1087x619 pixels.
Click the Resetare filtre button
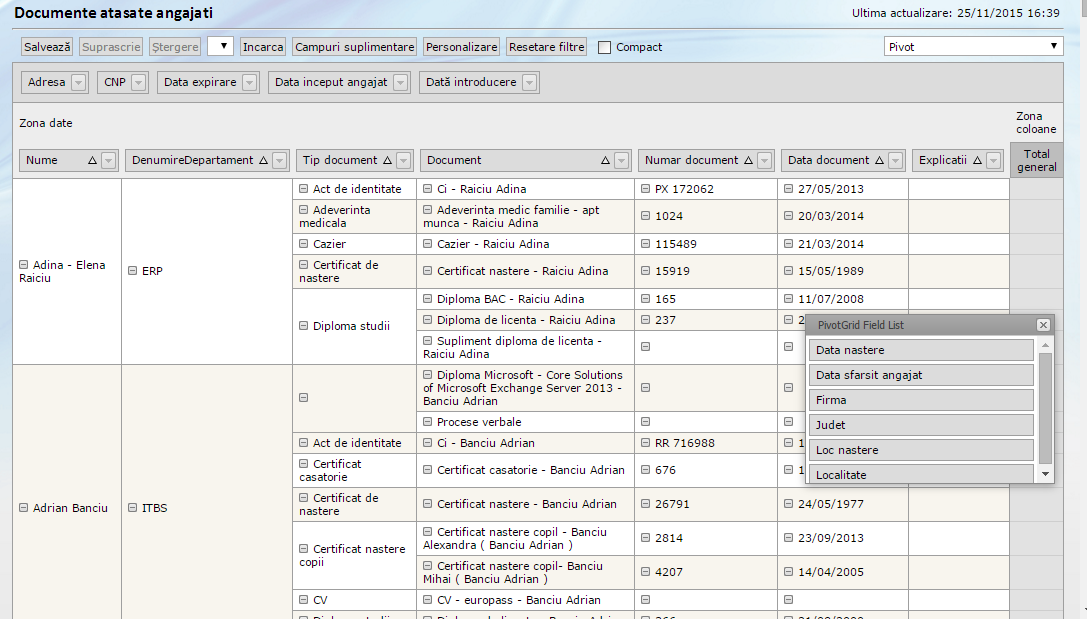tap(546, 47)
